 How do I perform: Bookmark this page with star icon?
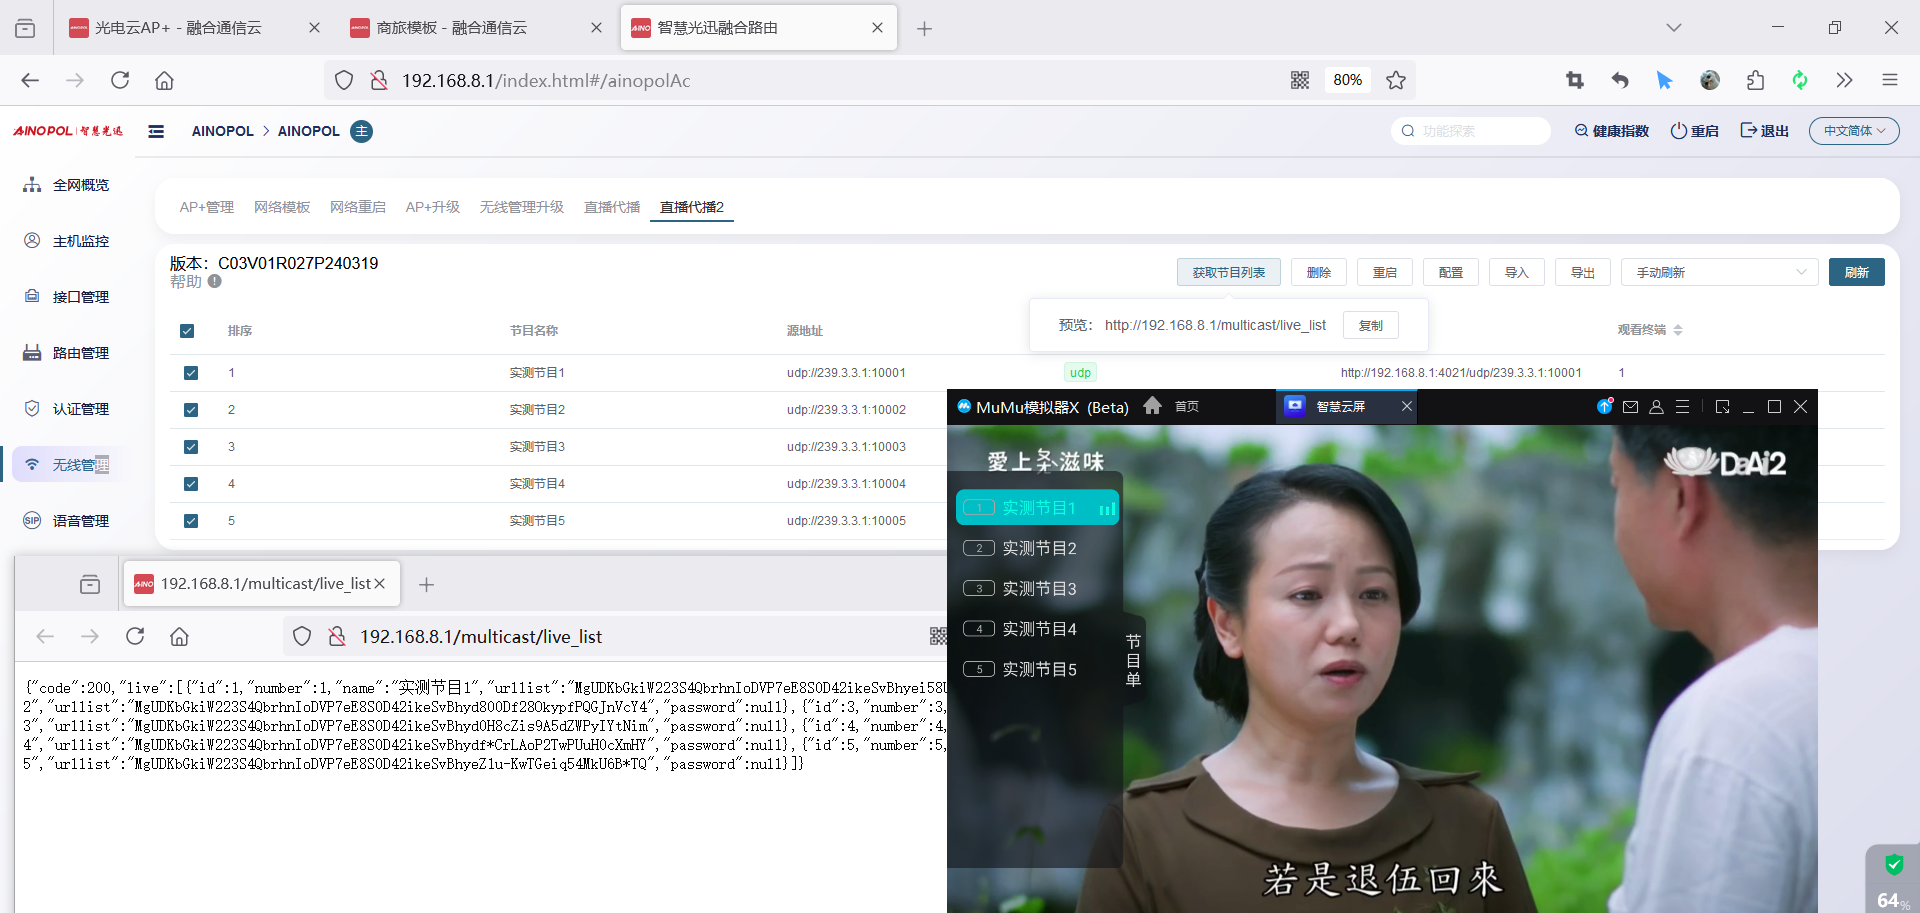1396,80
